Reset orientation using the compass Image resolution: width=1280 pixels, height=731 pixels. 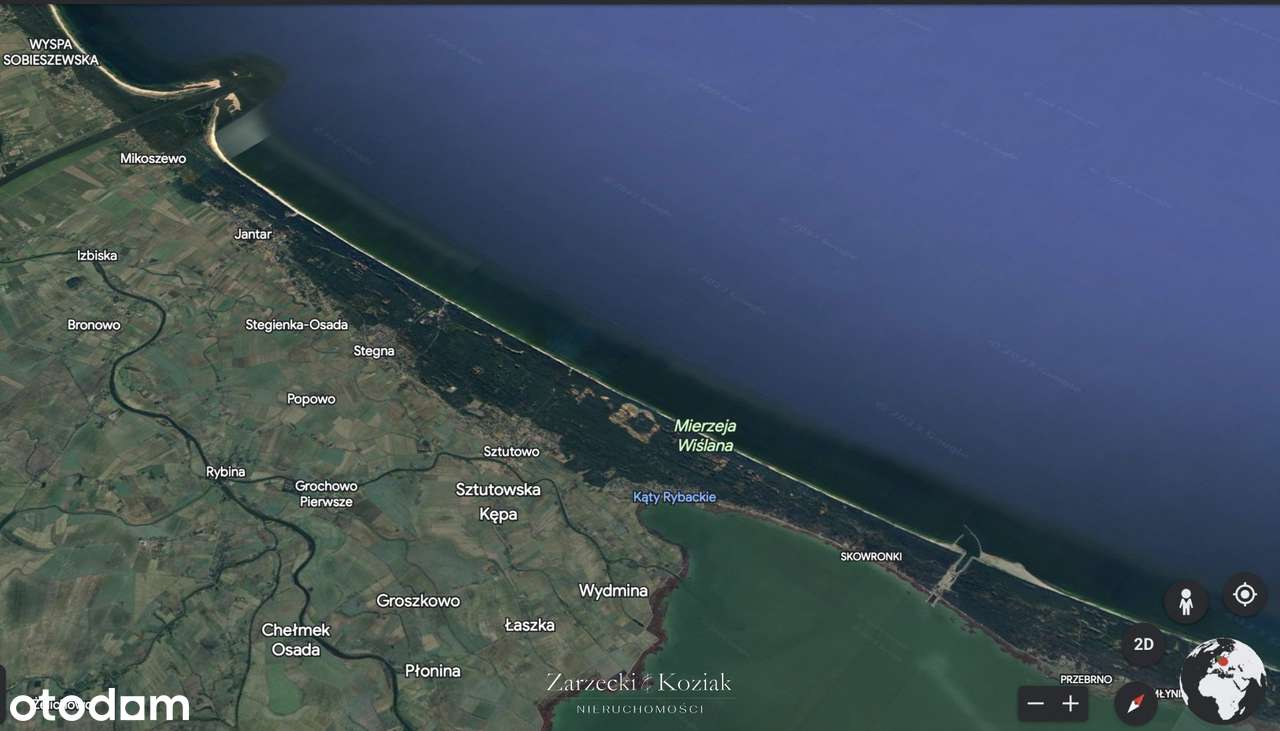[x=1136, y=704]
